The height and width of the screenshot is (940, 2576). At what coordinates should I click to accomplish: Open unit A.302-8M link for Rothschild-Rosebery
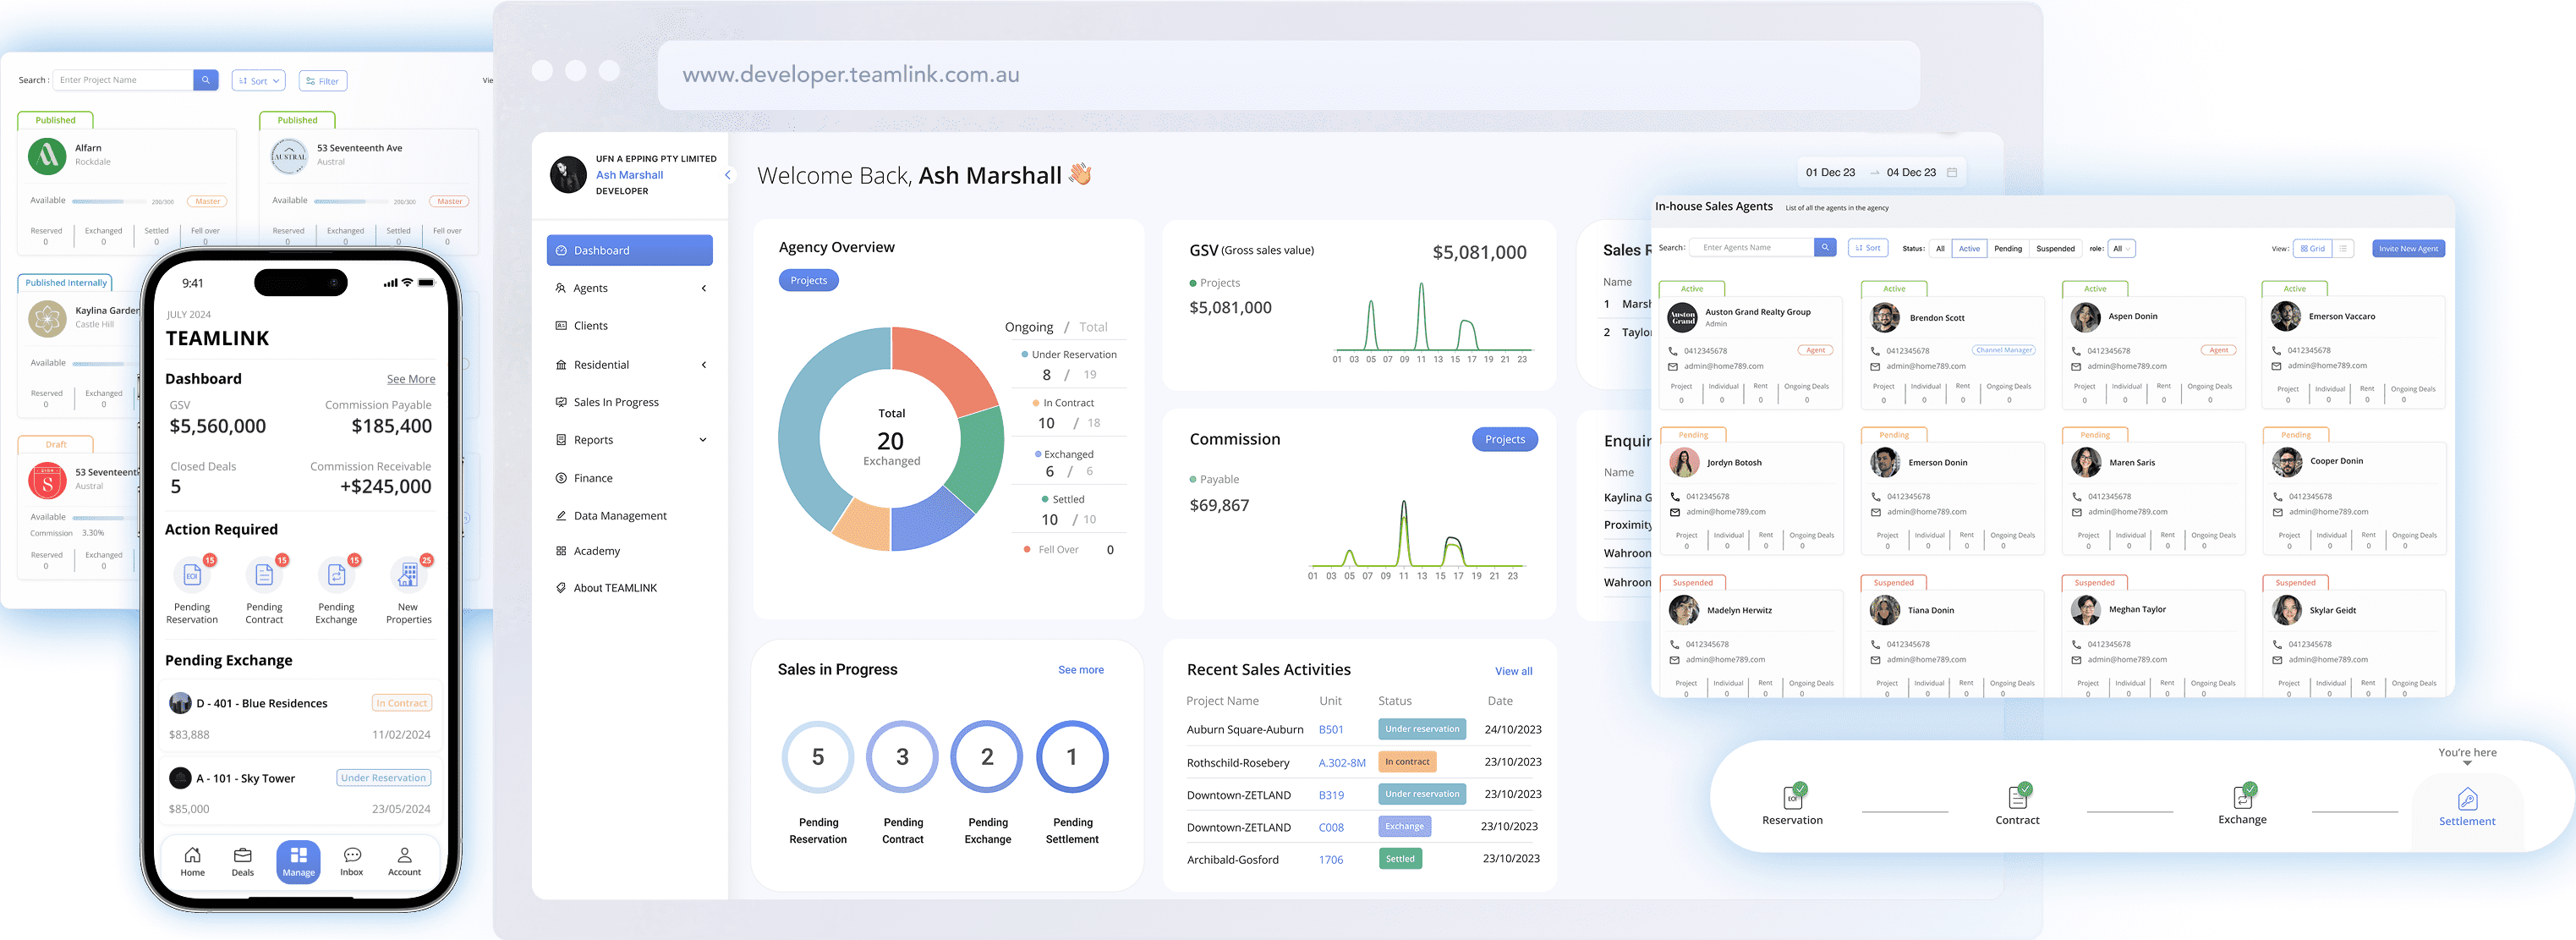1341,763
